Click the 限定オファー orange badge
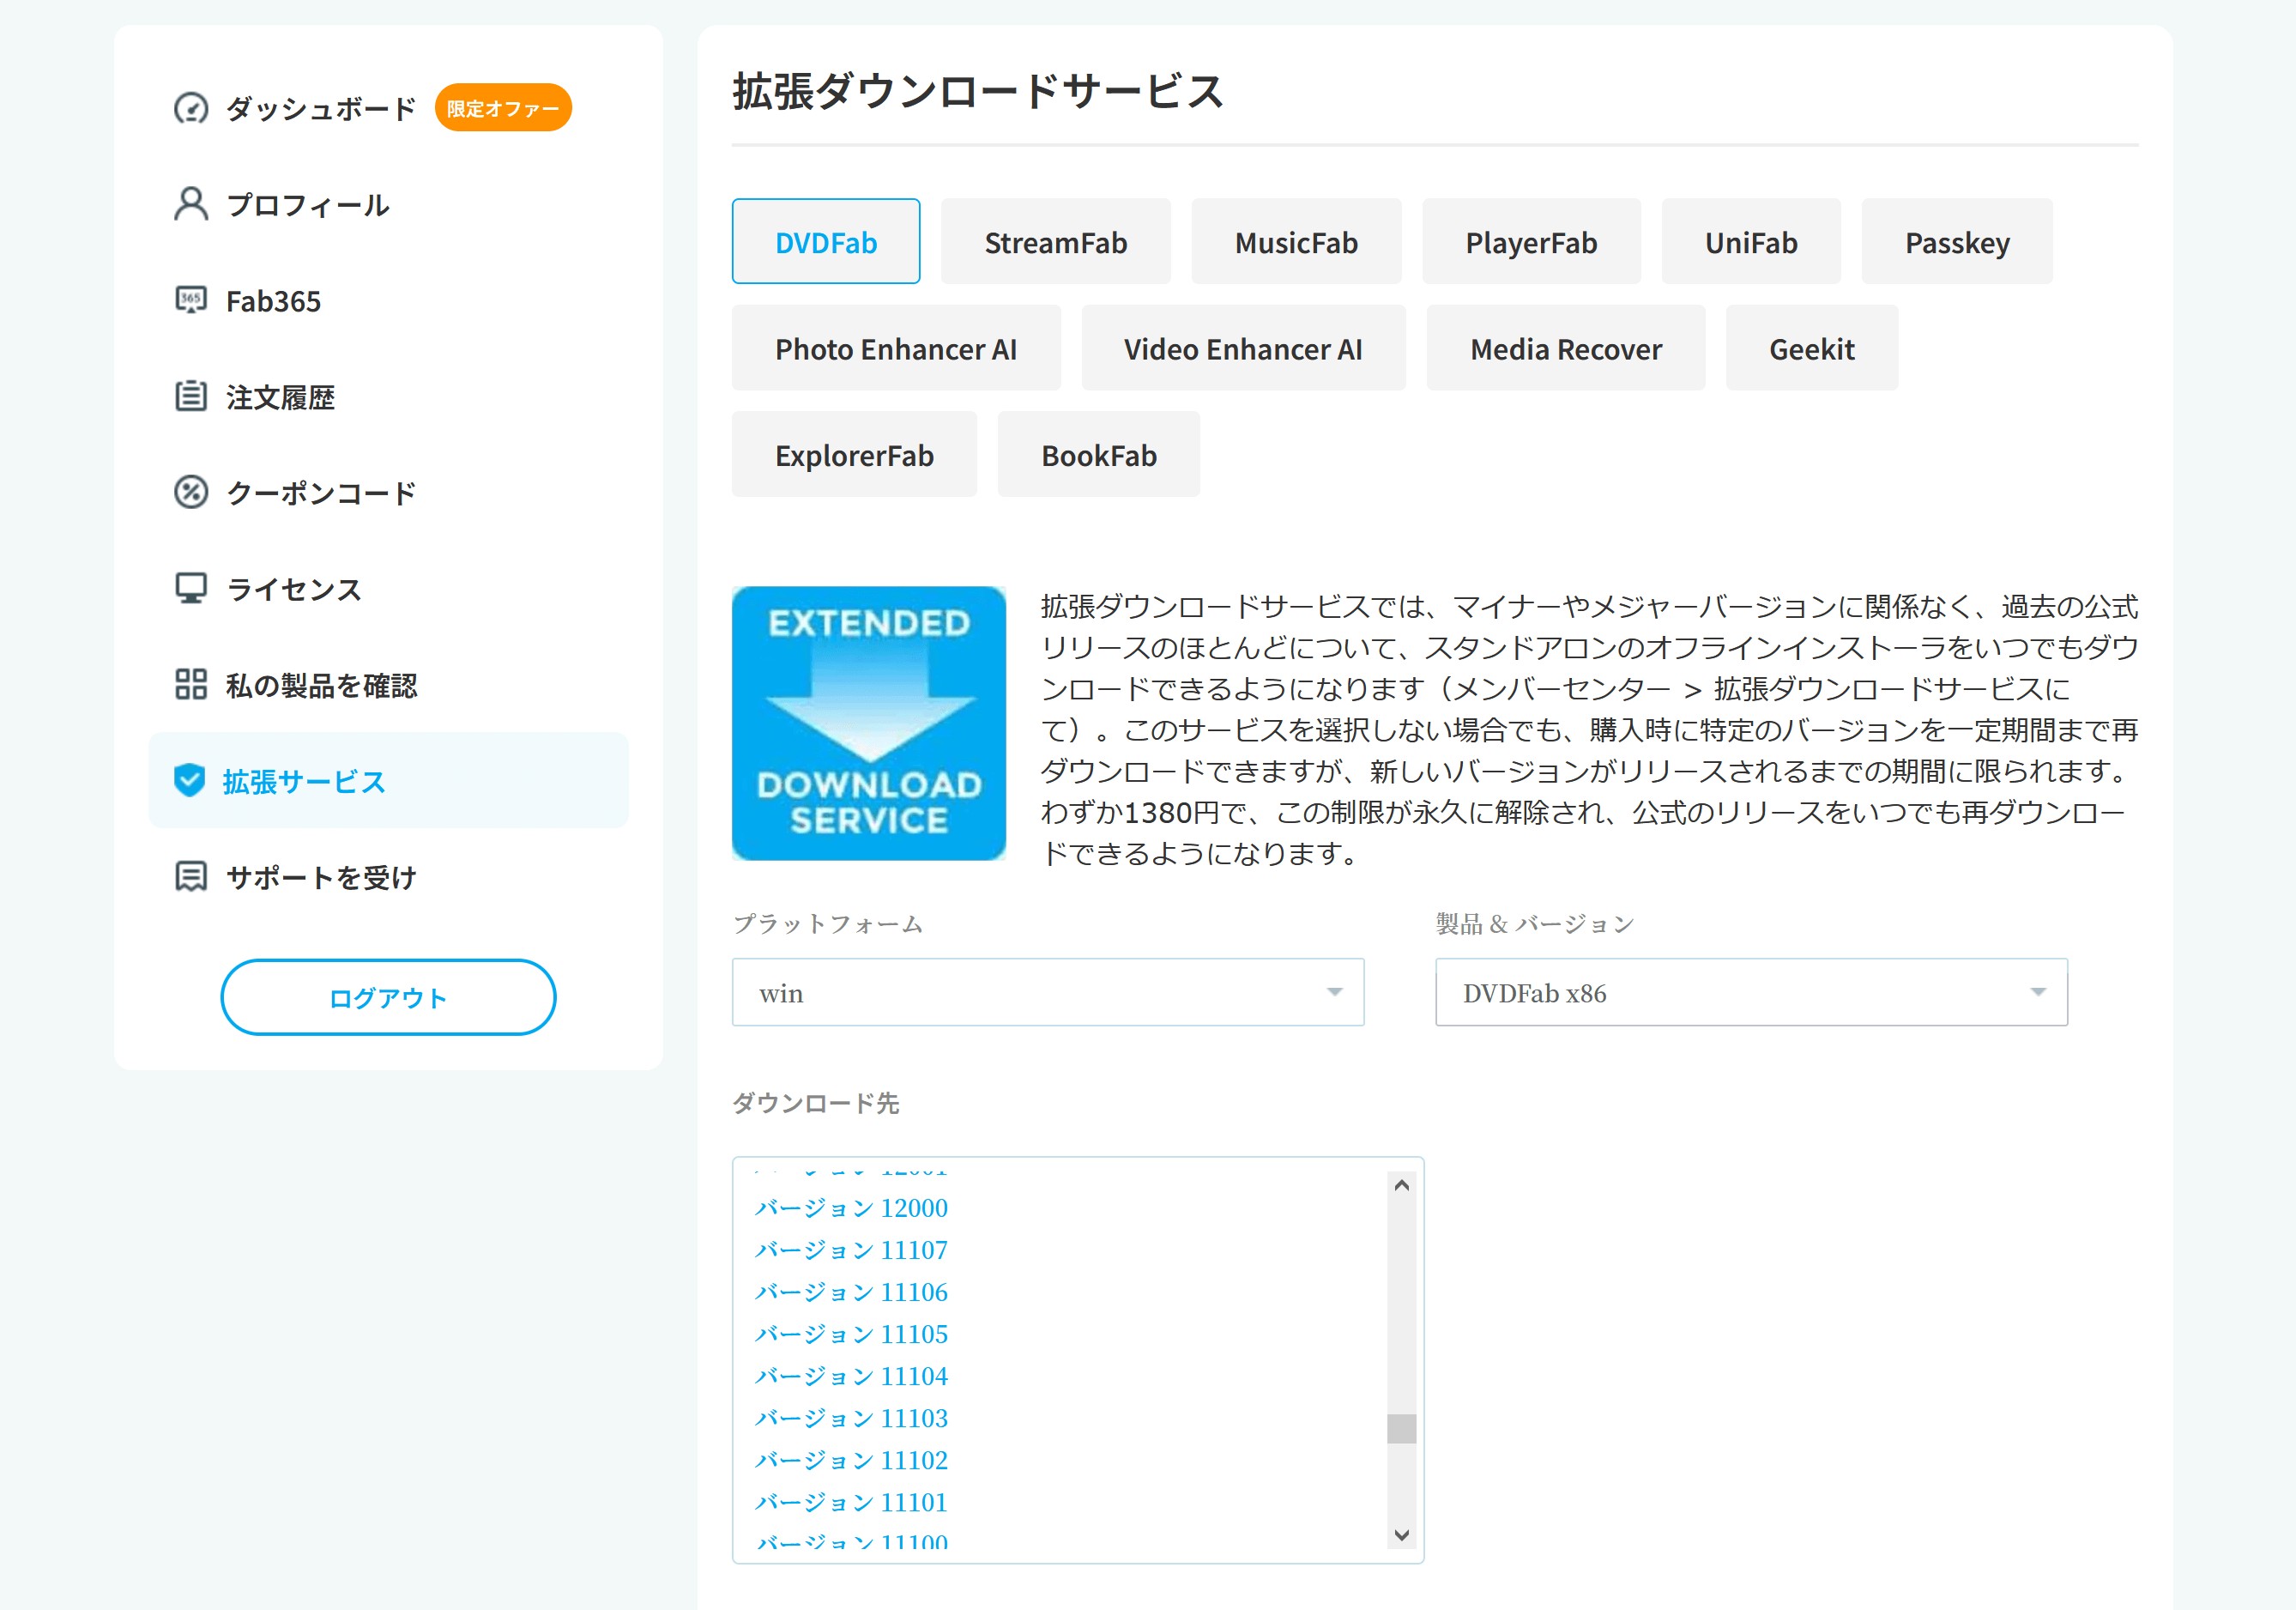The height and width of the screenshot is (1610, 2296). tap(503, 108)
